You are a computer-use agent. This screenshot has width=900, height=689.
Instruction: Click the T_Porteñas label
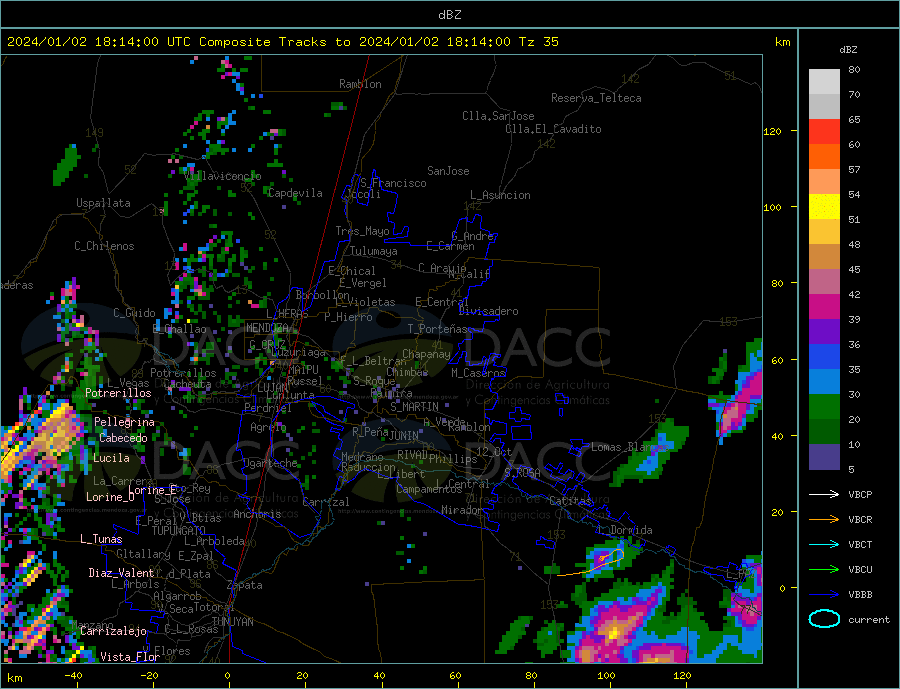click(x=437, y=329)
